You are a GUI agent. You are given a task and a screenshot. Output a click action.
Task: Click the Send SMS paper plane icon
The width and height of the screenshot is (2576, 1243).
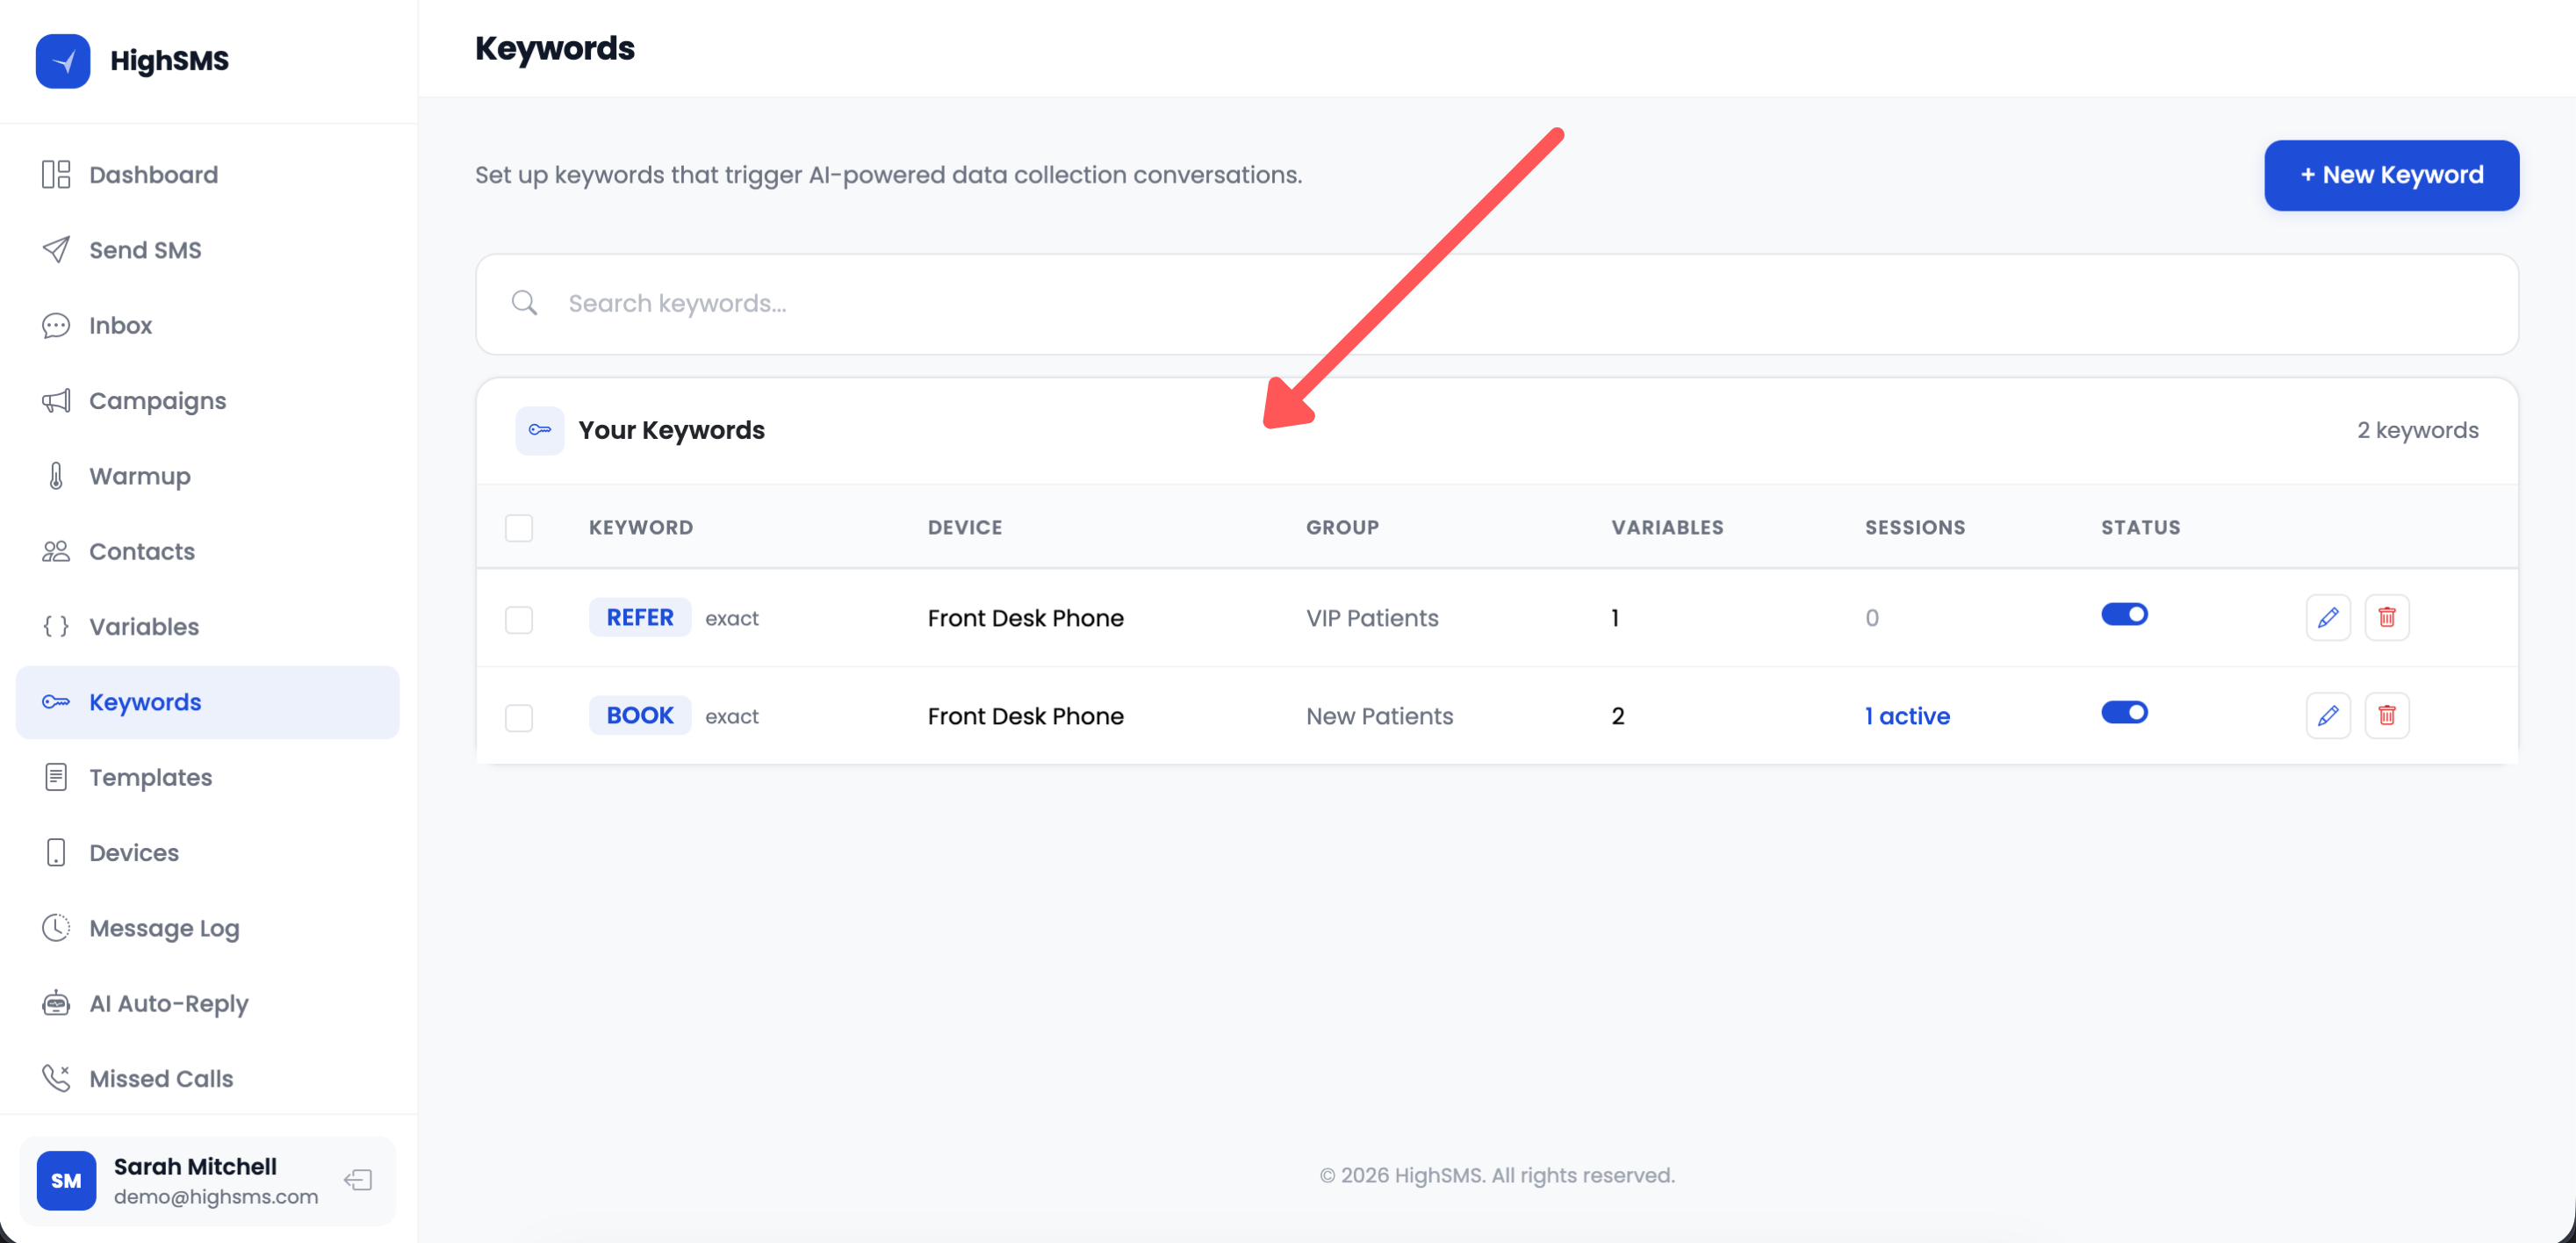point(57,249)
